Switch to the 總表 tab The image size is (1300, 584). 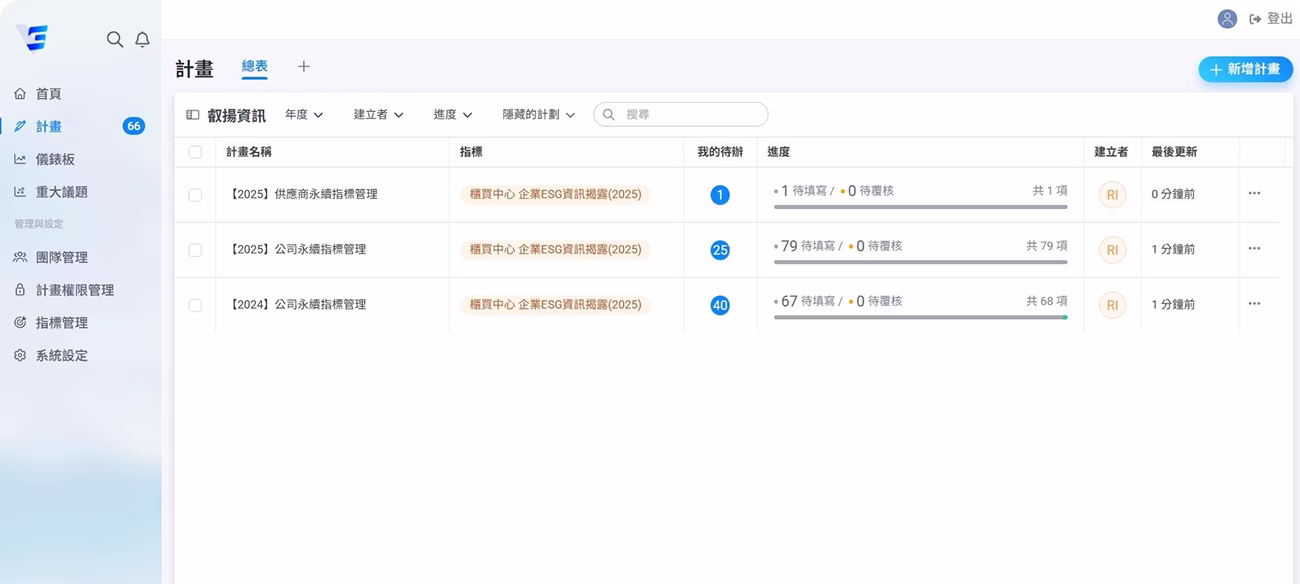point(253,67)
